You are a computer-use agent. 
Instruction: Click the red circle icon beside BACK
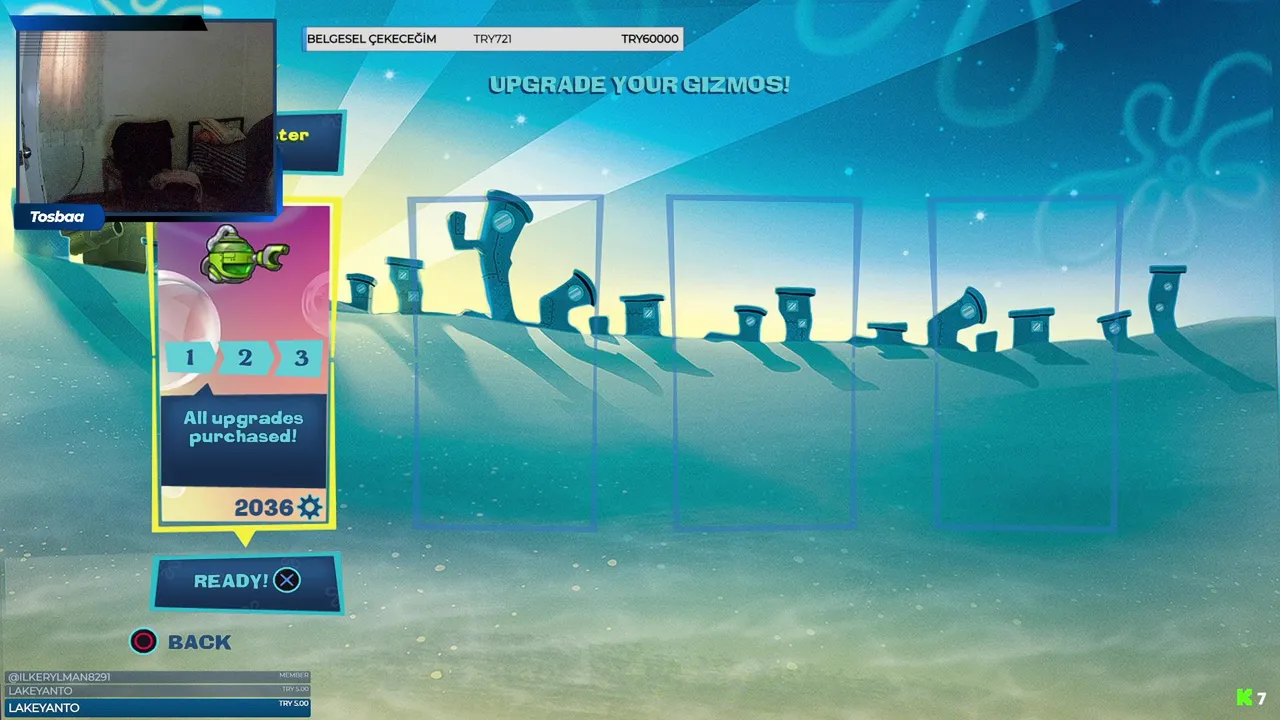pyautogui.click(x=144, y=642)
